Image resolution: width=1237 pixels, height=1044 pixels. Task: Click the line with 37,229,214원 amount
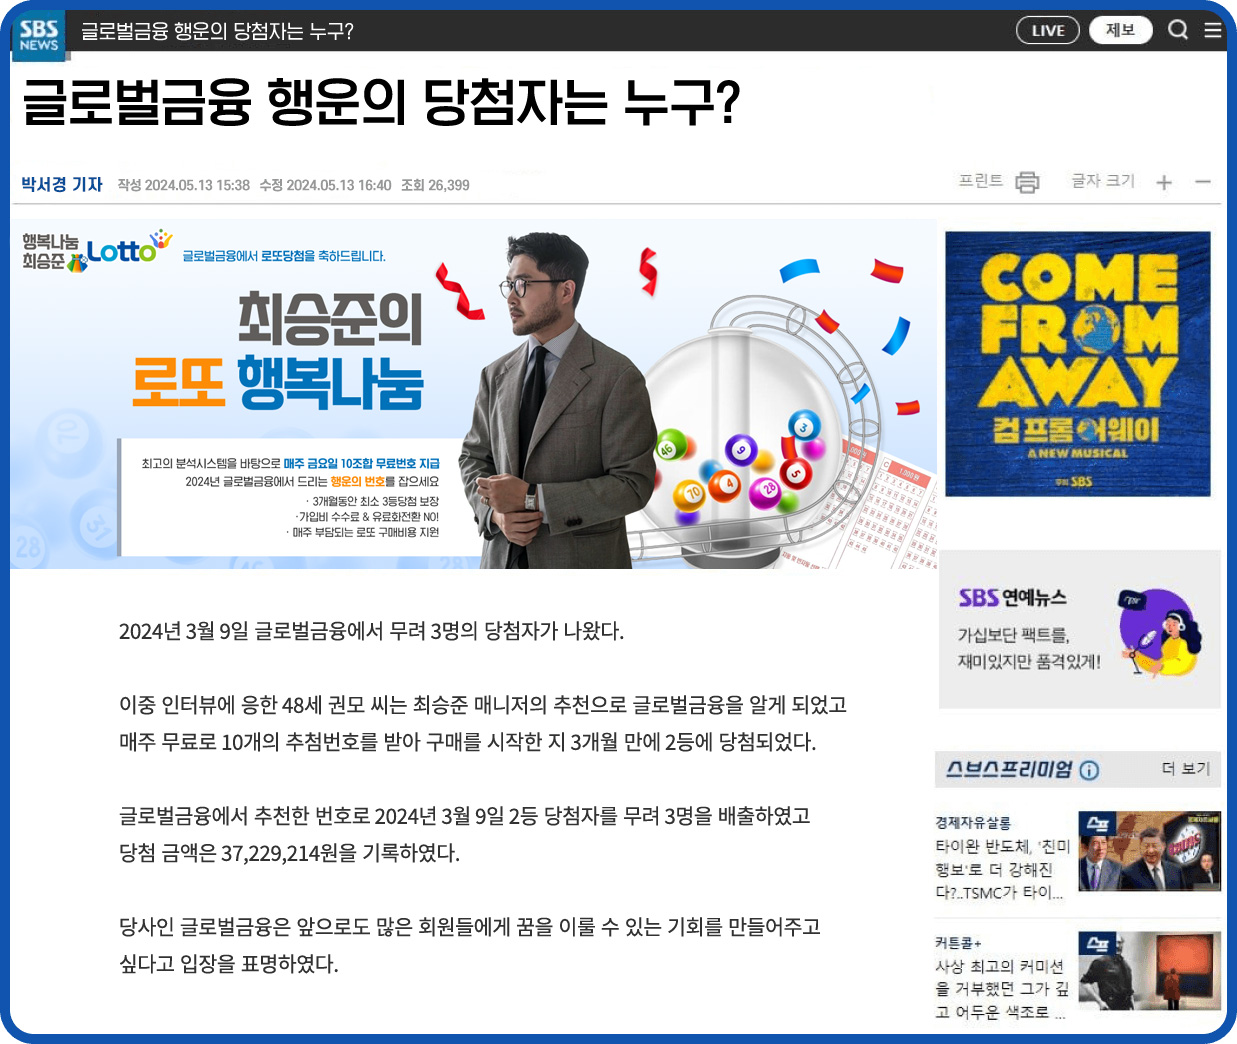pos(289,853)
